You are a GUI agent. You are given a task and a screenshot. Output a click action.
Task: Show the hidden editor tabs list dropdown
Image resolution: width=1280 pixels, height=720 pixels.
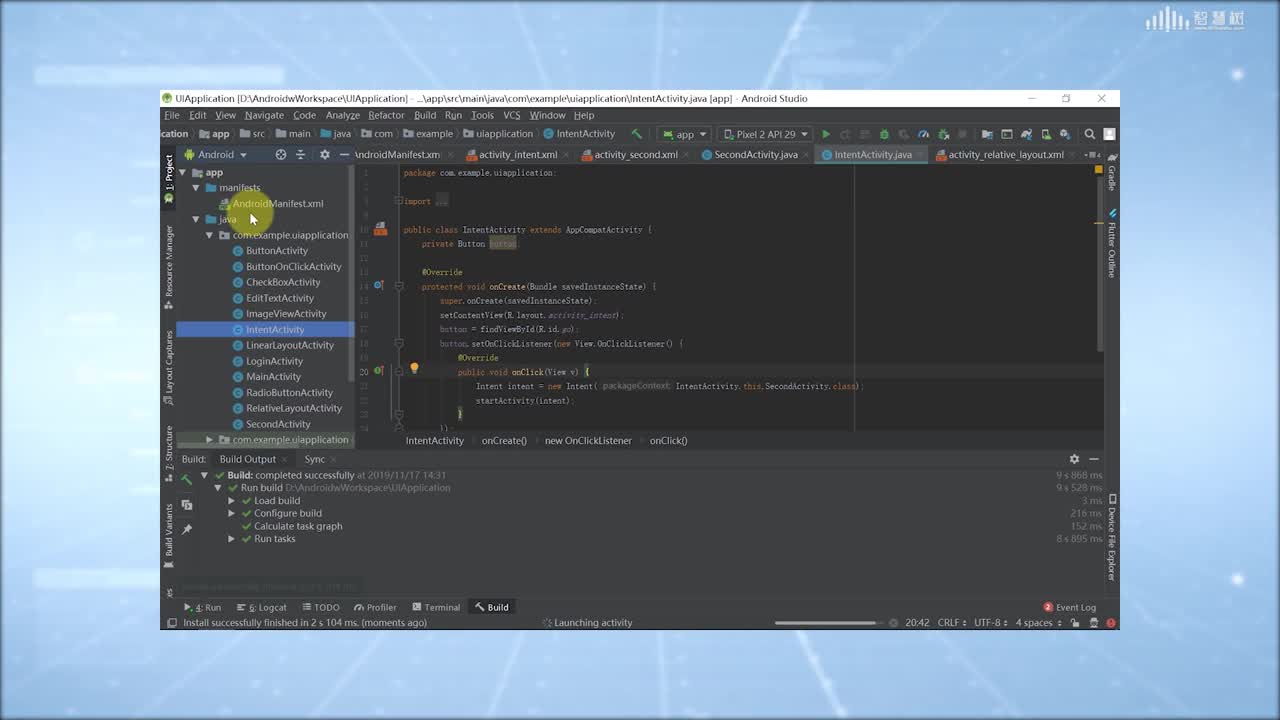coord(1093,155)
